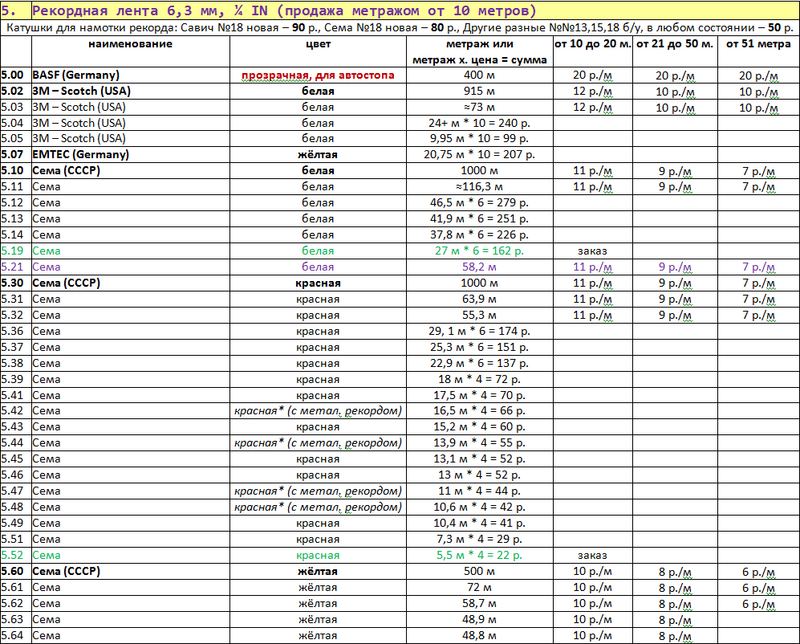This screenshot has height=644, width=800.
Task: Click '6 р./м' in row 5.62
Action: pyautogui.click(x=759, y=604)
